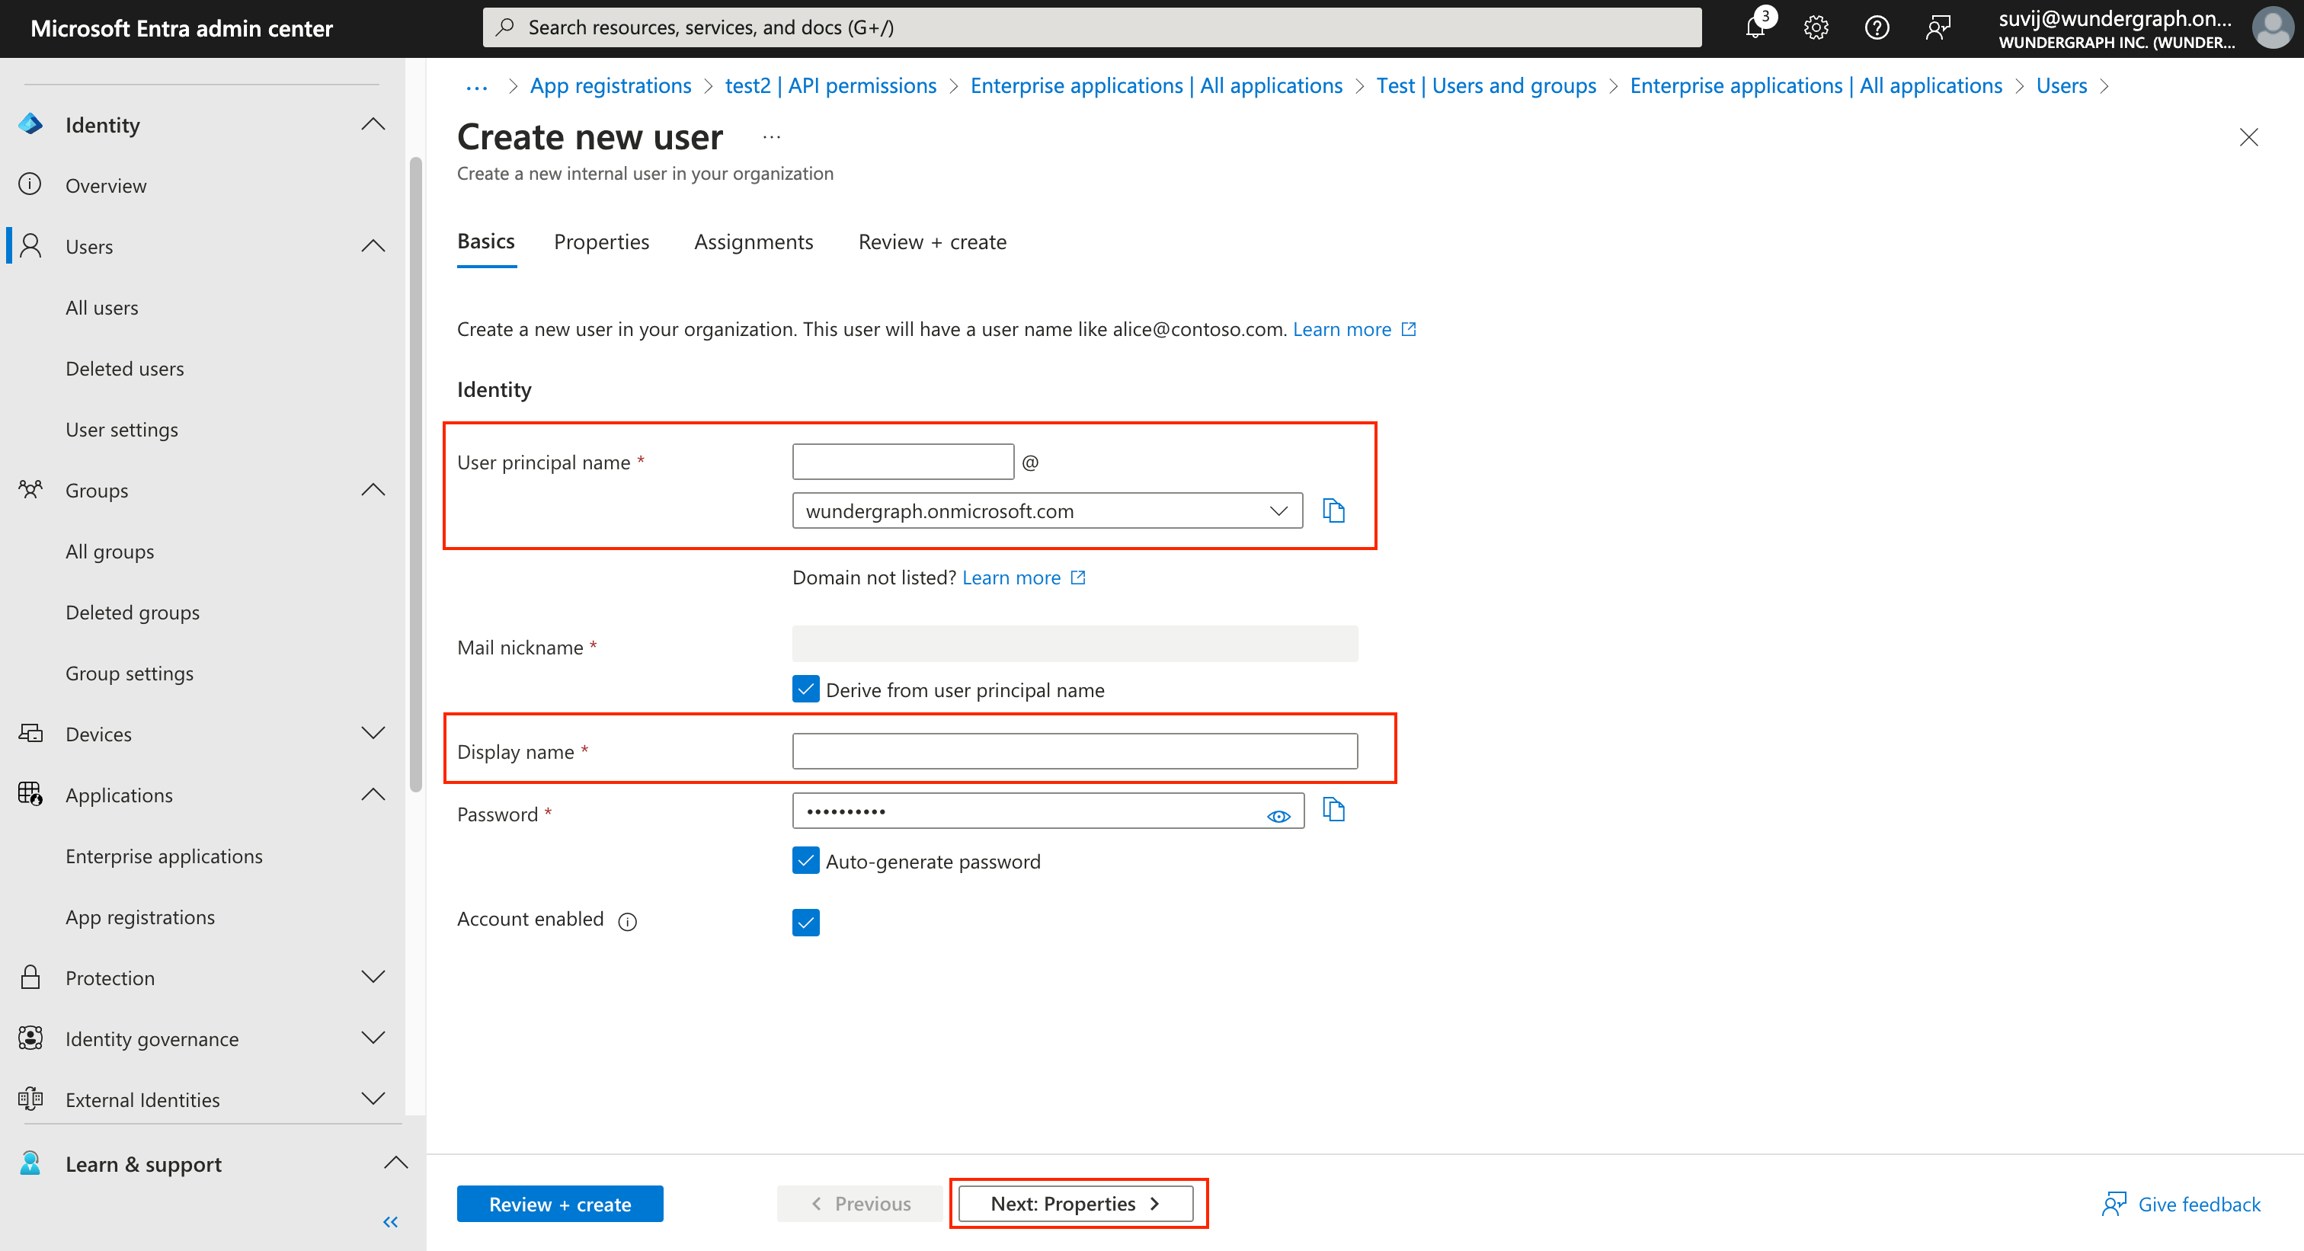Open the notifications bell icon
2304x1251 pixels.
click(1754, 27)
